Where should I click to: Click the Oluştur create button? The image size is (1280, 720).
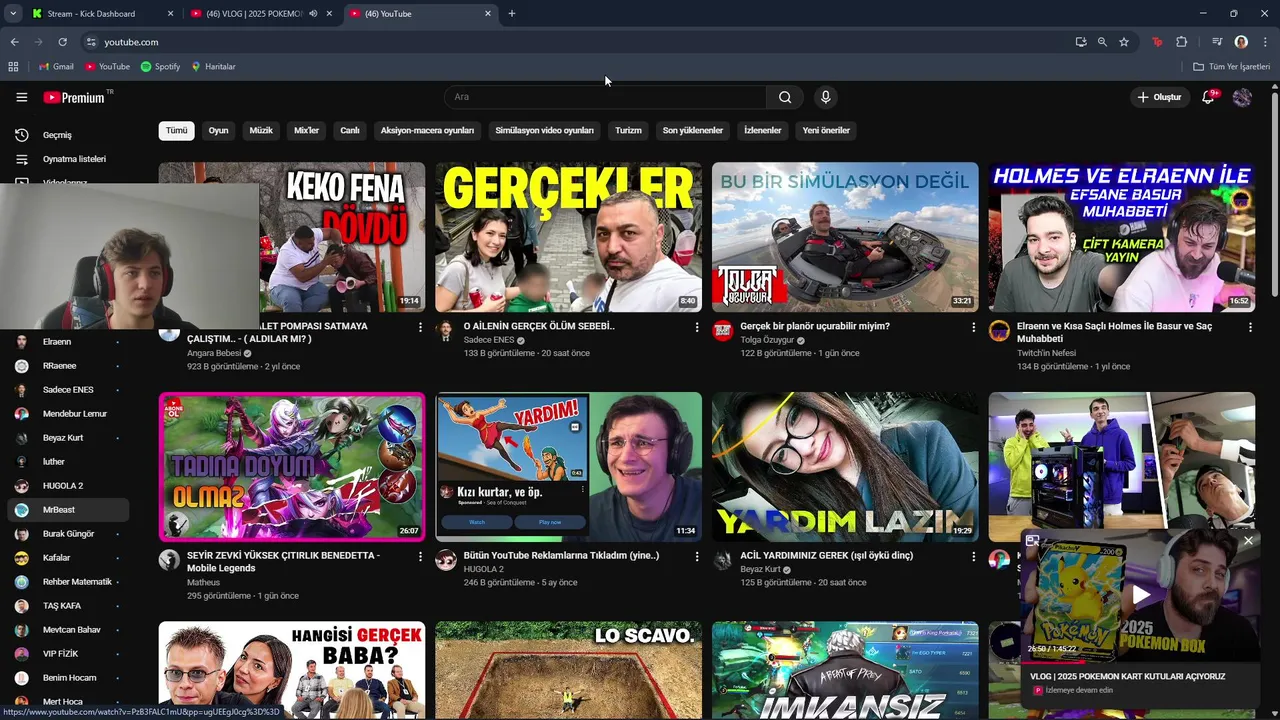coord(1159,97)
